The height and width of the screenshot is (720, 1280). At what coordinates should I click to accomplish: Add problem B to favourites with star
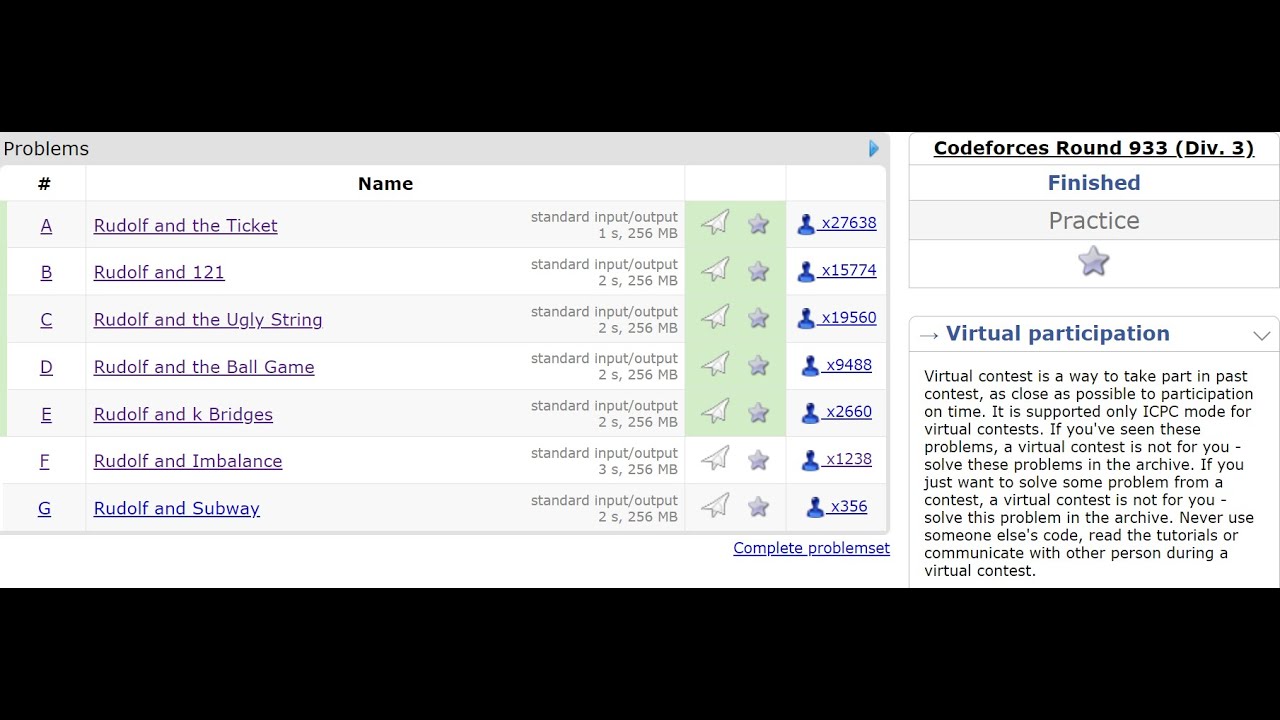coord(759,270)
